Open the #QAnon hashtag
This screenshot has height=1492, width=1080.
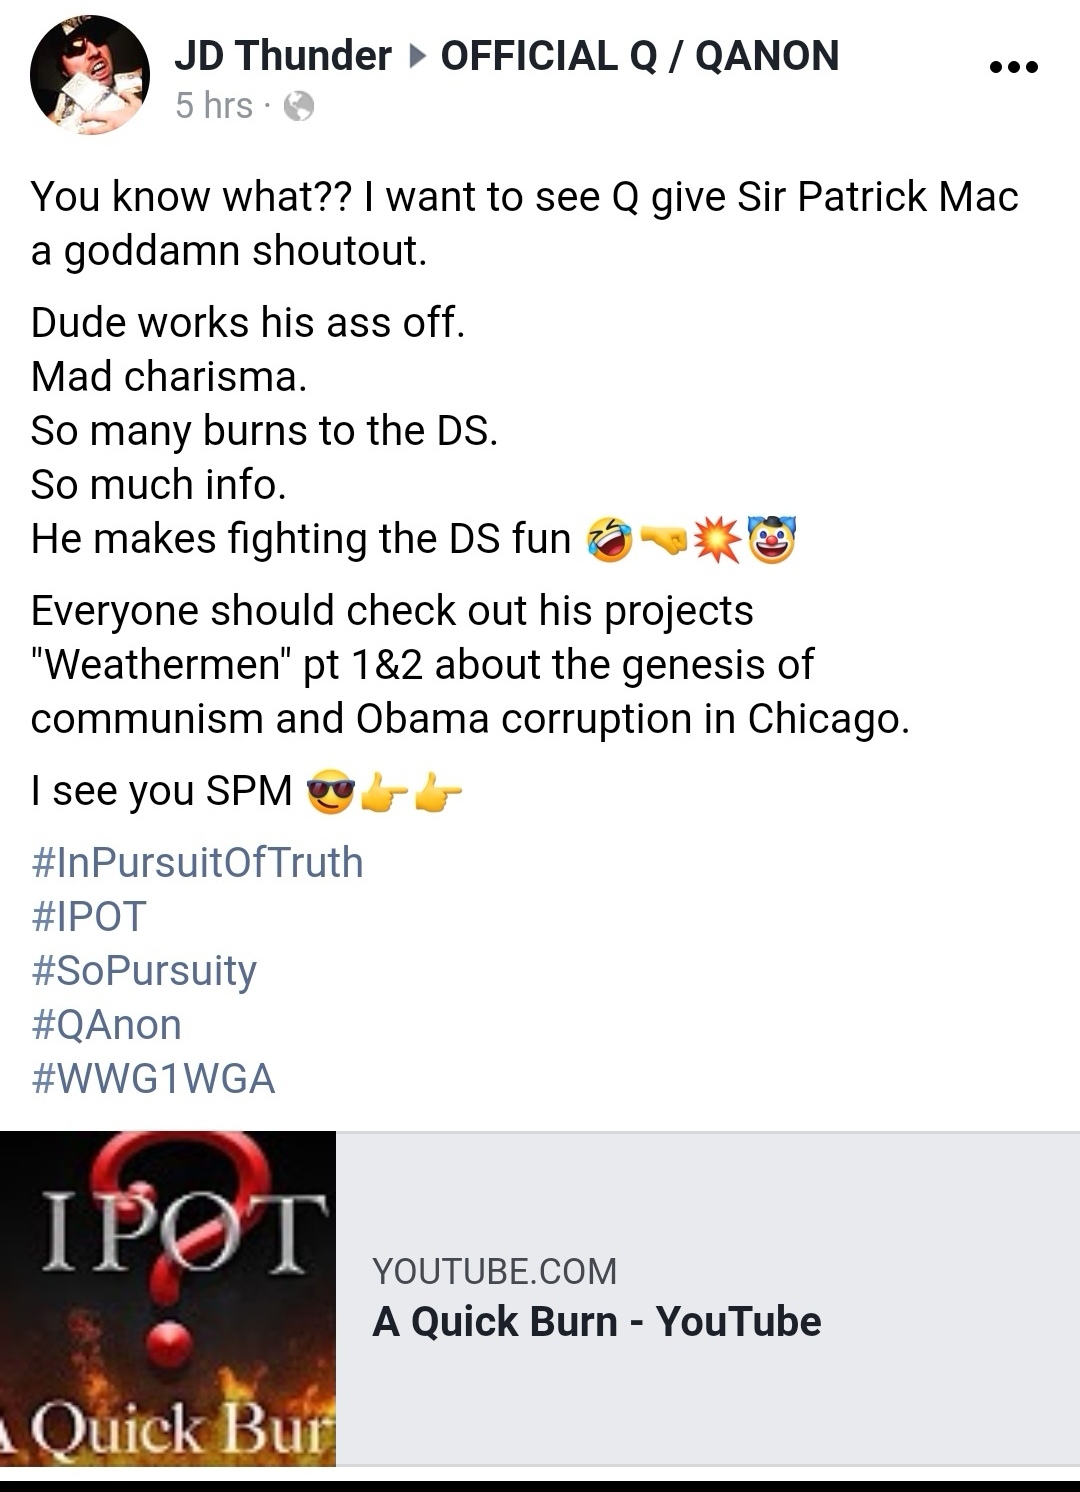pos(107,1025)
